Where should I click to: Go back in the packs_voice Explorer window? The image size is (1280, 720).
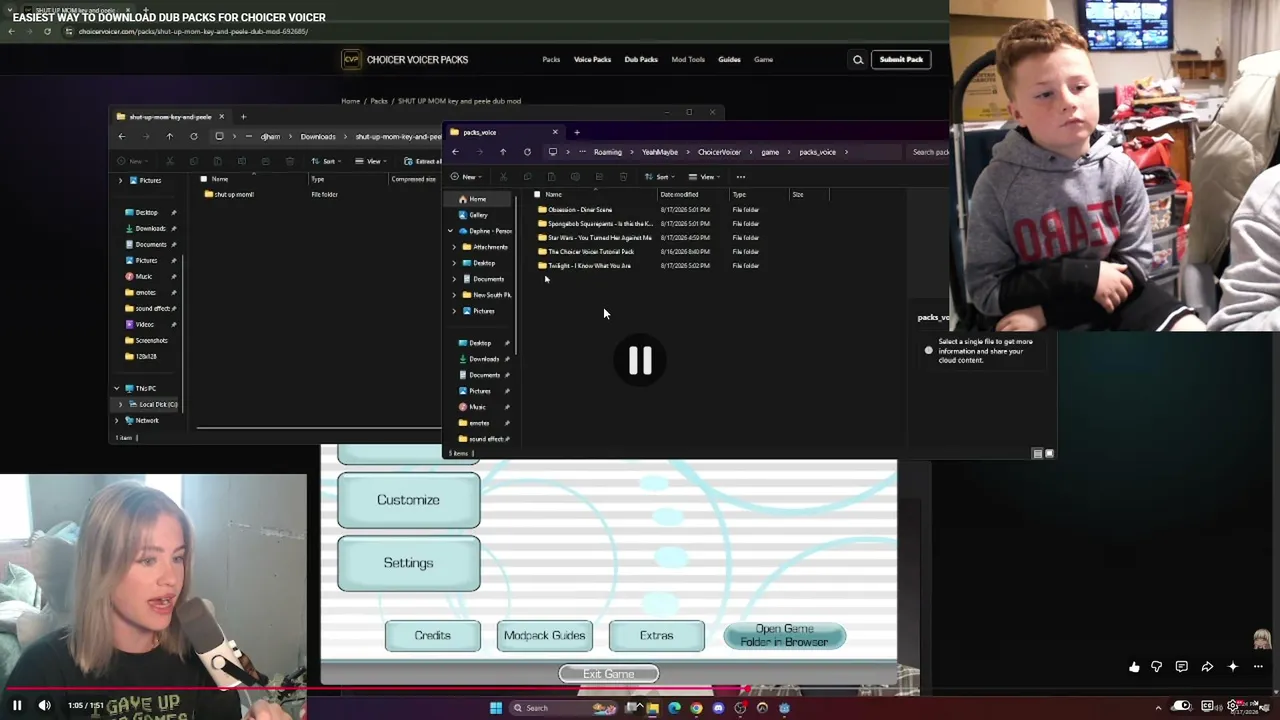tap(455, 152)
